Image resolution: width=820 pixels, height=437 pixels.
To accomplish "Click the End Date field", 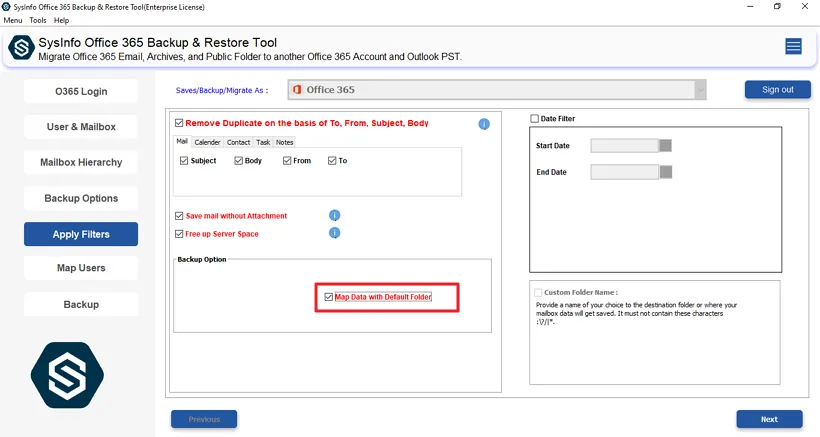I will click(624, 172).
